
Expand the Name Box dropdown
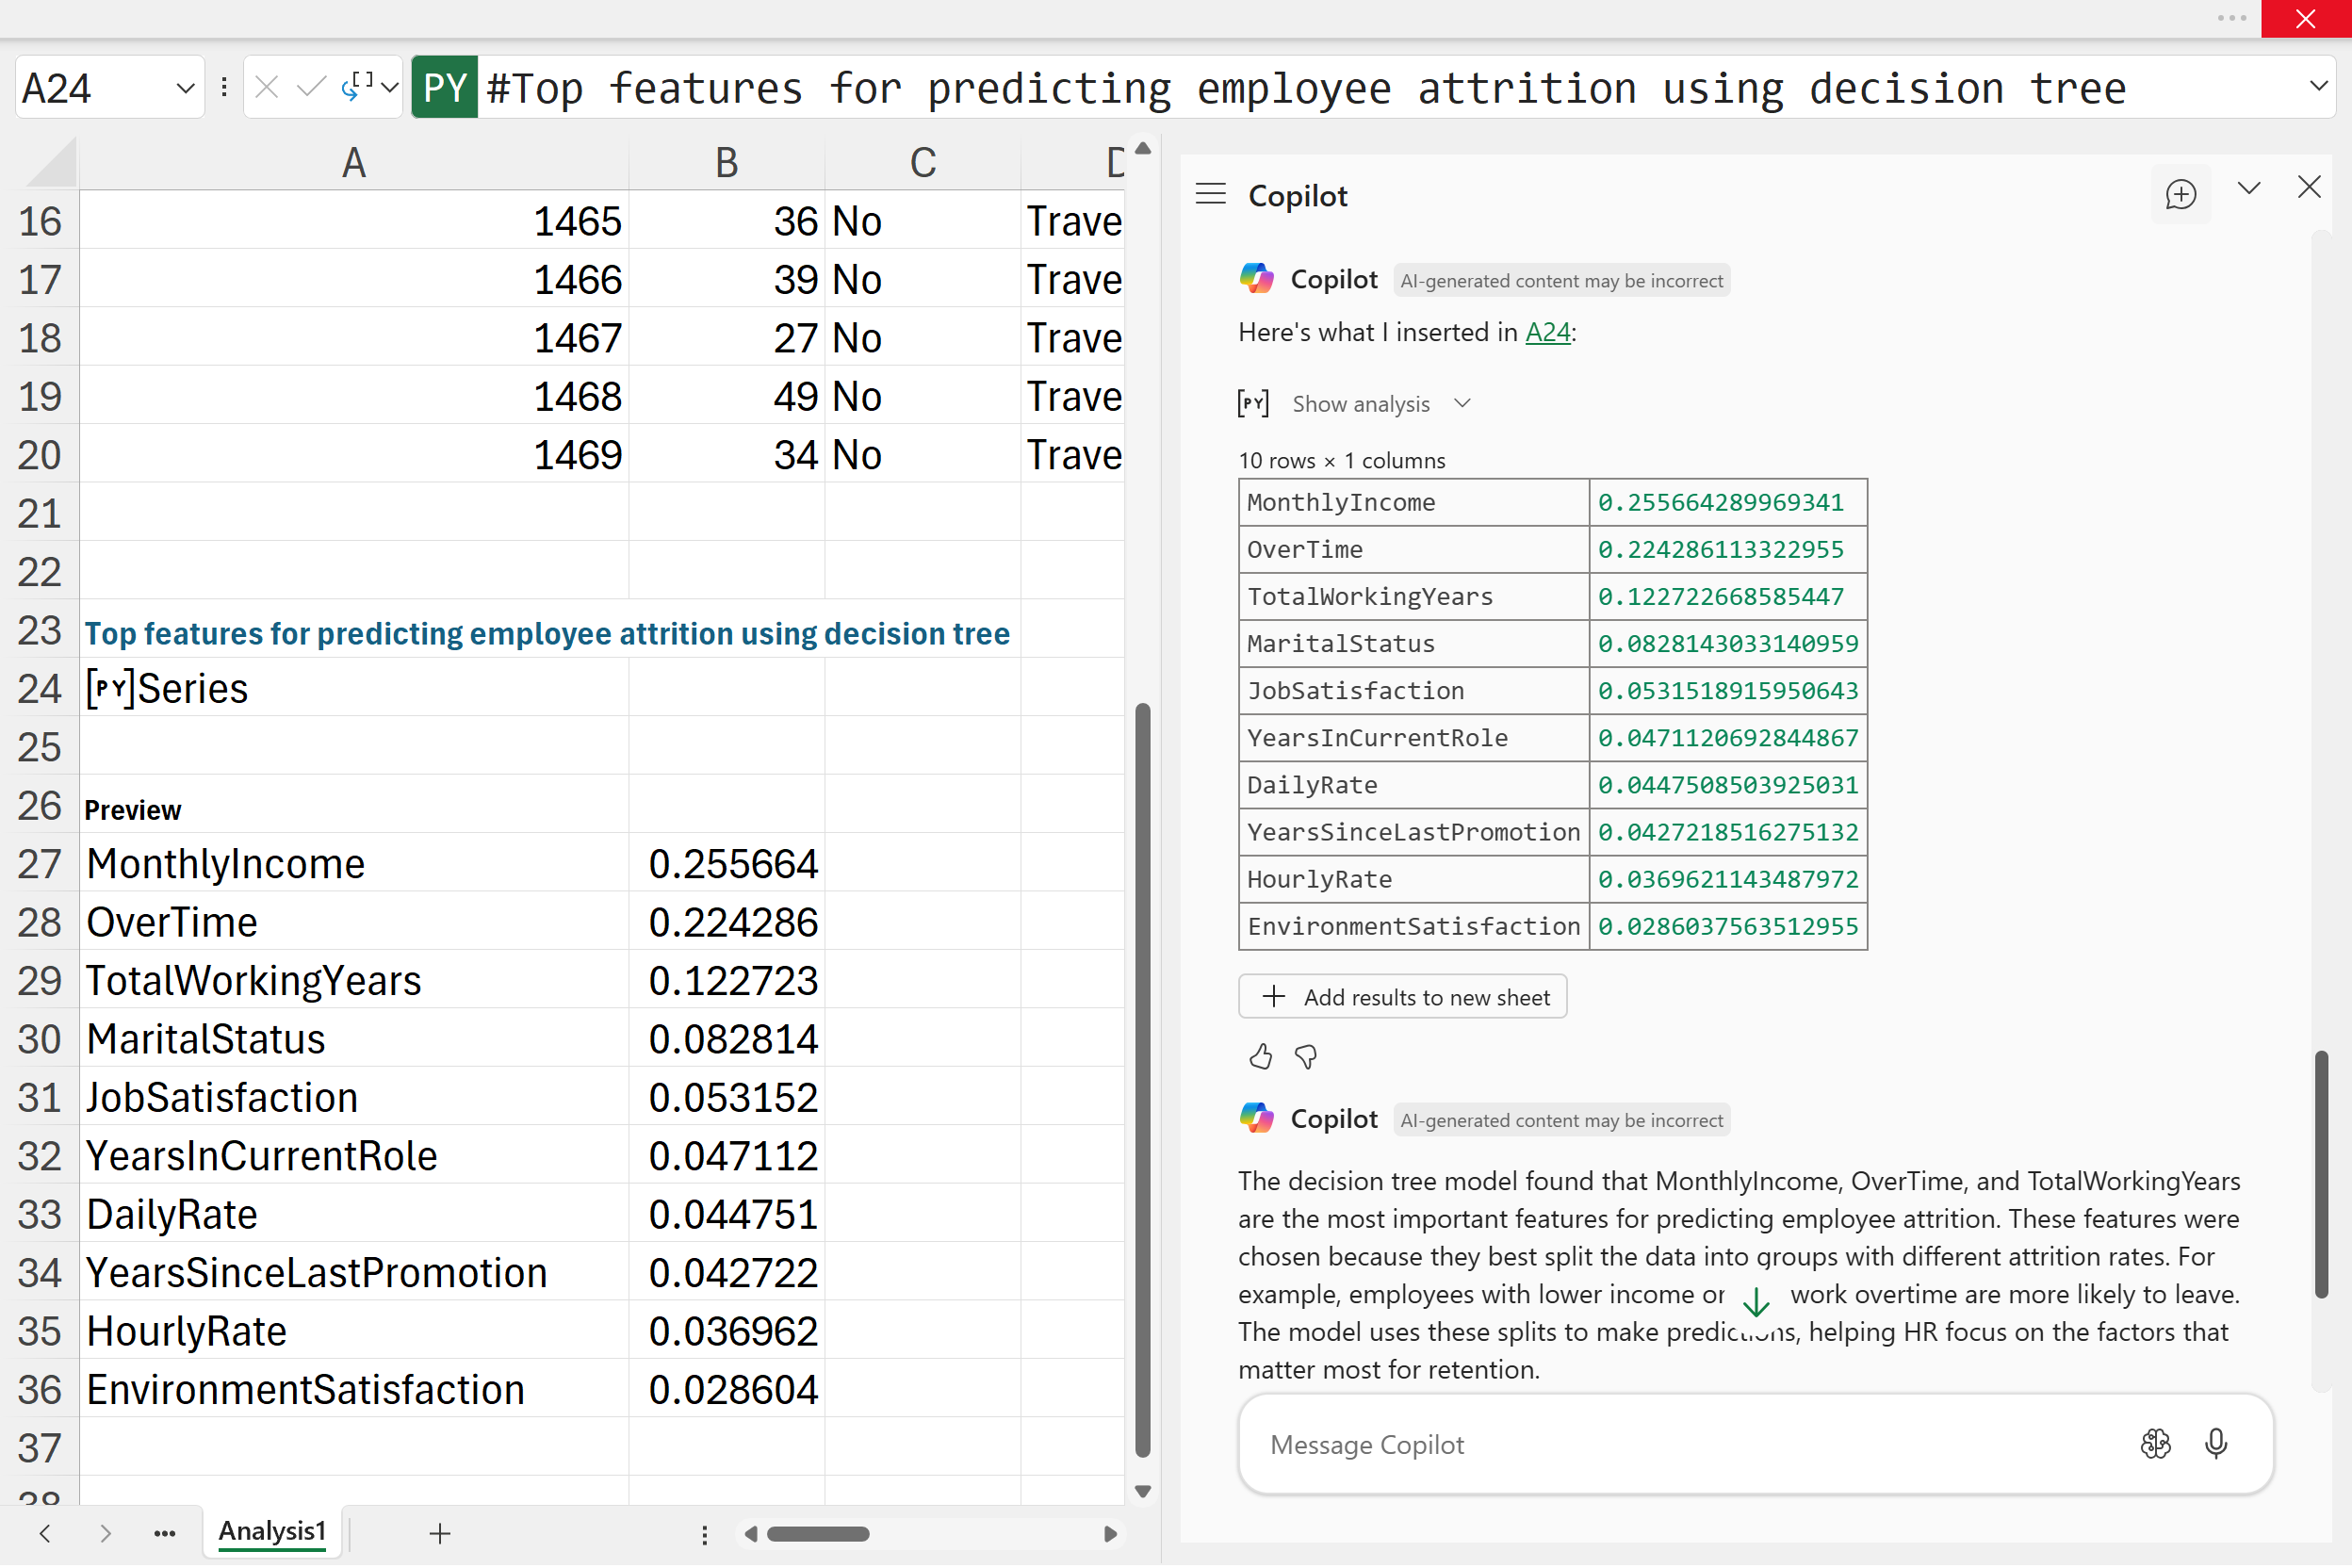185,88
